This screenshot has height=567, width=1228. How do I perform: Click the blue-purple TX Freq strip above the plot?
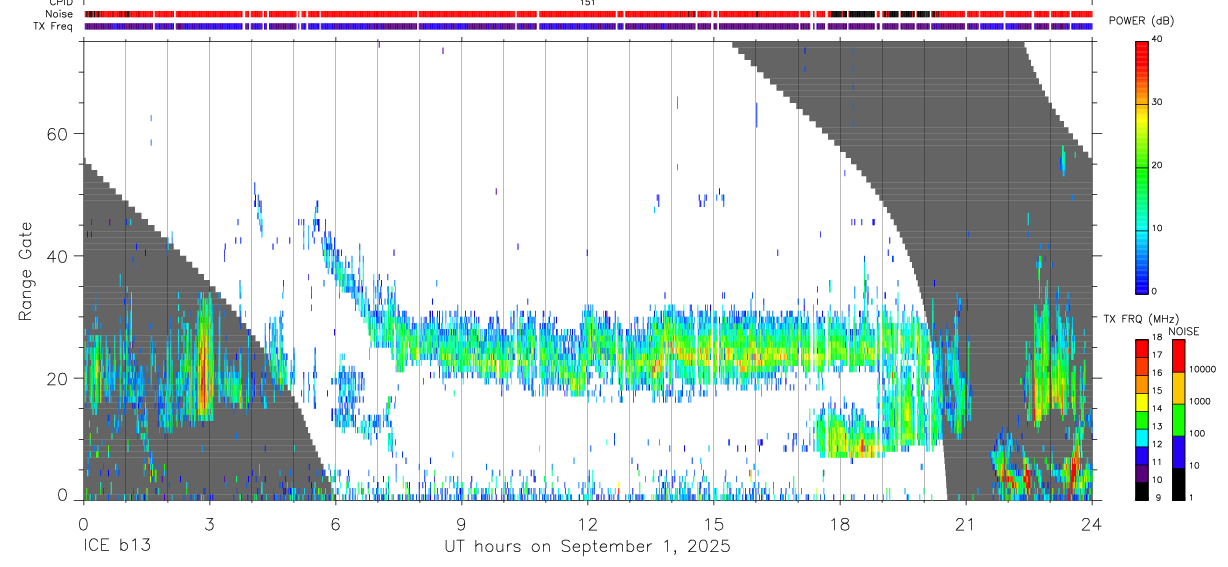point(589,26)
